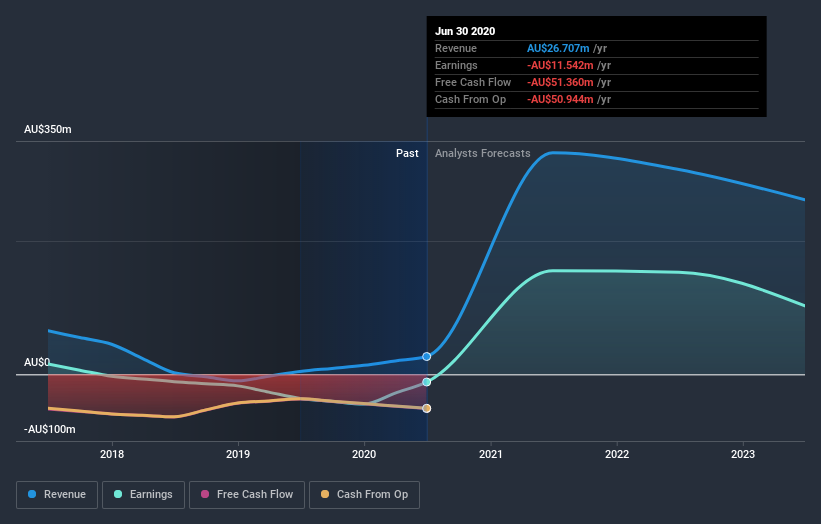The width and height of the screenshot is (821, 524).
Task: Toggle the Free Cash Flow legend button
Action: click(247, 495)
